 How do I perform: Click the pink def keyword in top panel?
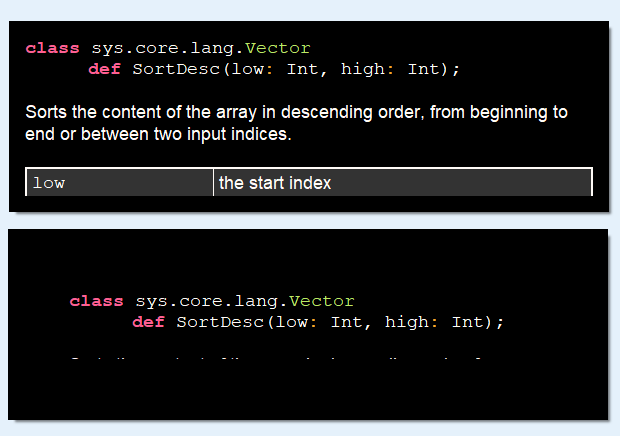click(106, 69)
